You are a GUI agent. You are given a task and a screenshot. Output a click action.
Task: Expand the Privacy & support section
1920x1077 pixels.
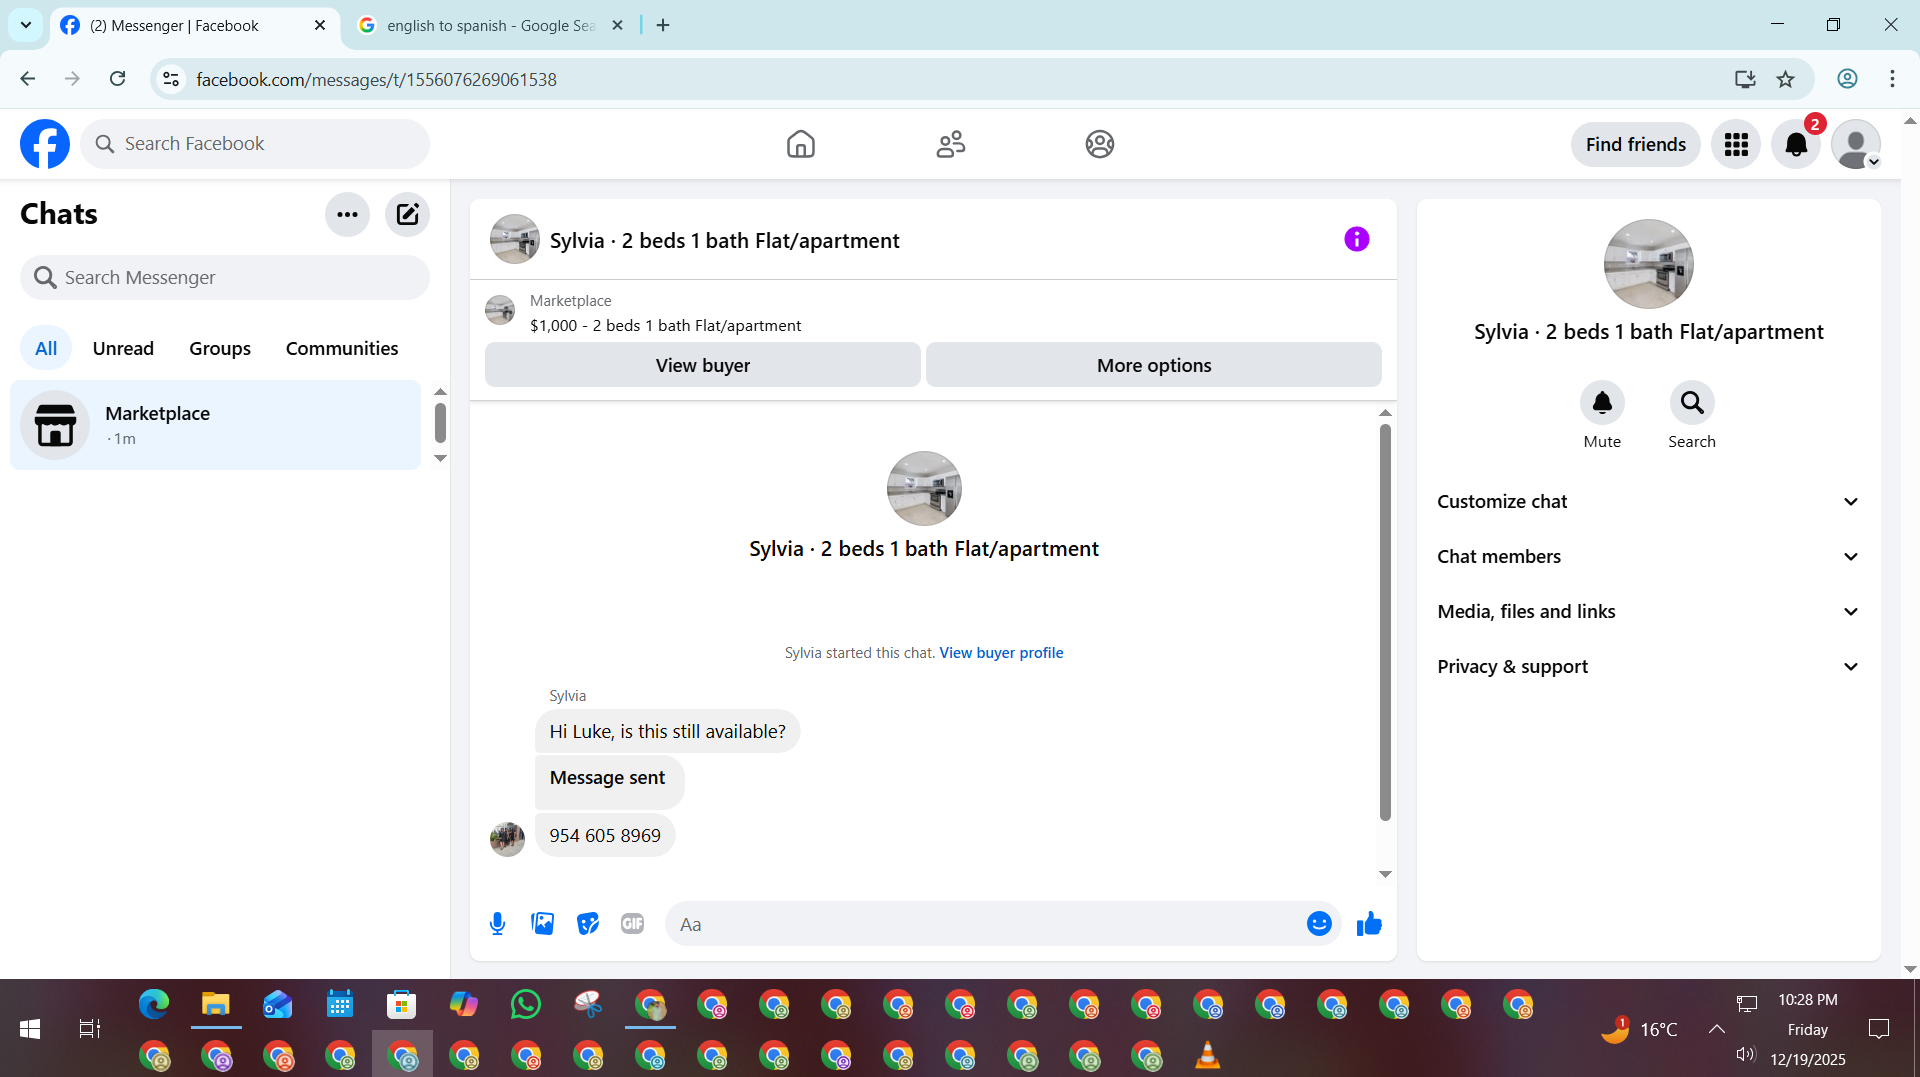(1648, 667)
